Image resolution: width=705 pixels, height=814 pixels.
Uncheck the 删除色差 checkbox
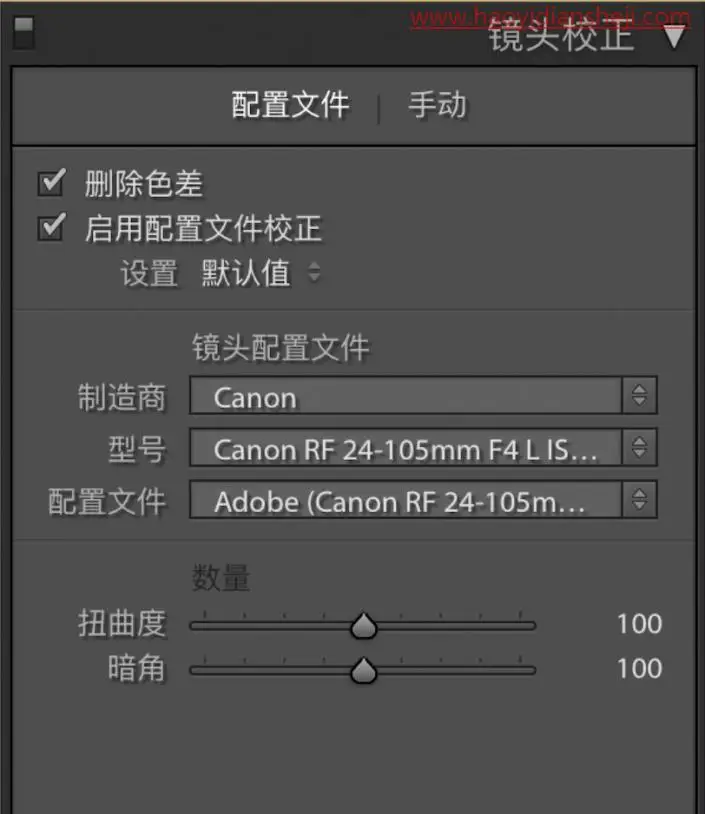coord(51,182)
